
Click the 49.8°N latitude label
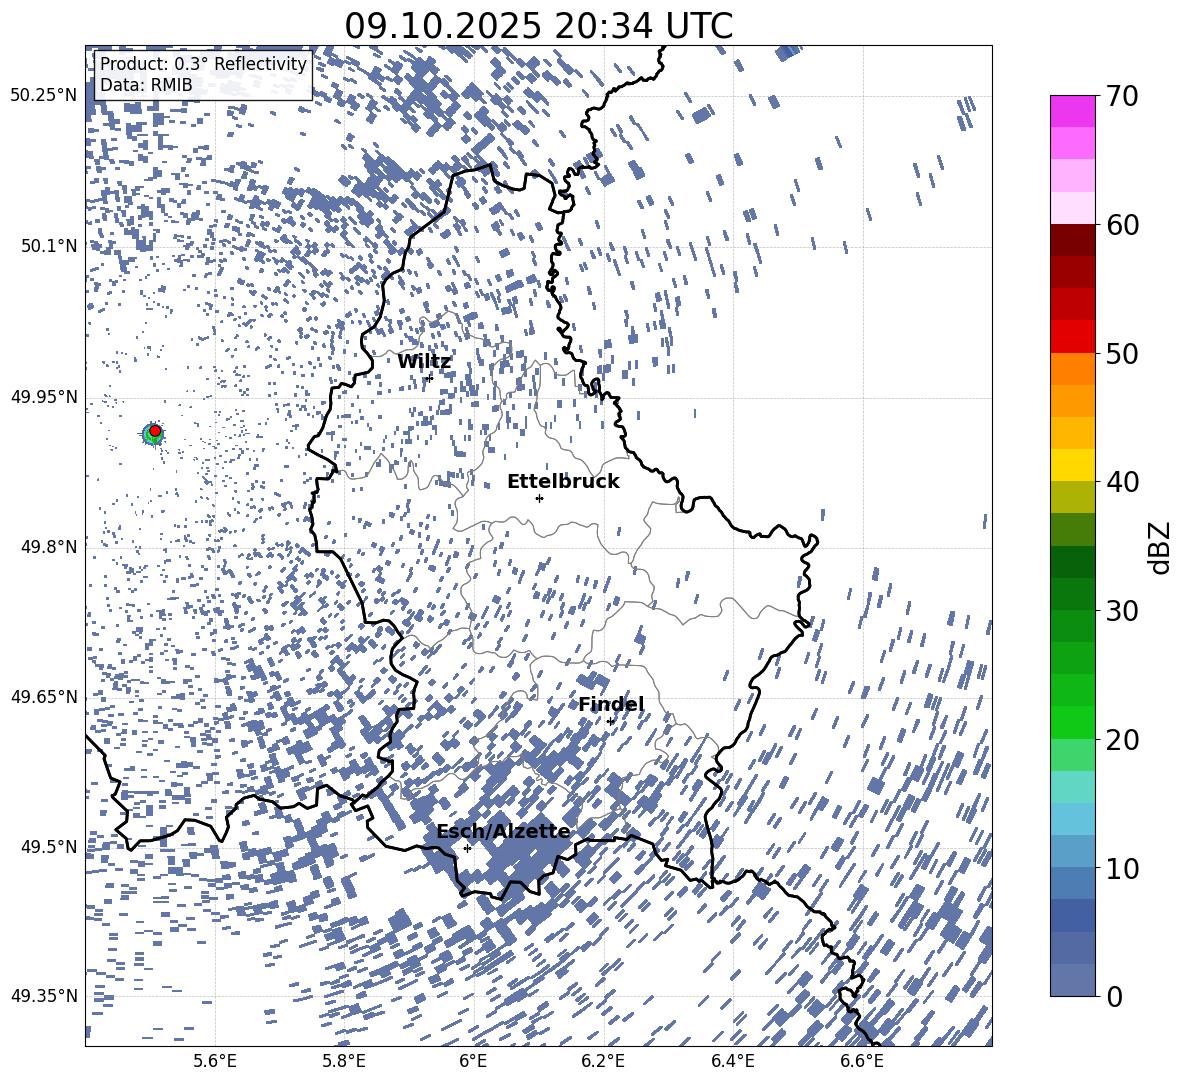50,547
